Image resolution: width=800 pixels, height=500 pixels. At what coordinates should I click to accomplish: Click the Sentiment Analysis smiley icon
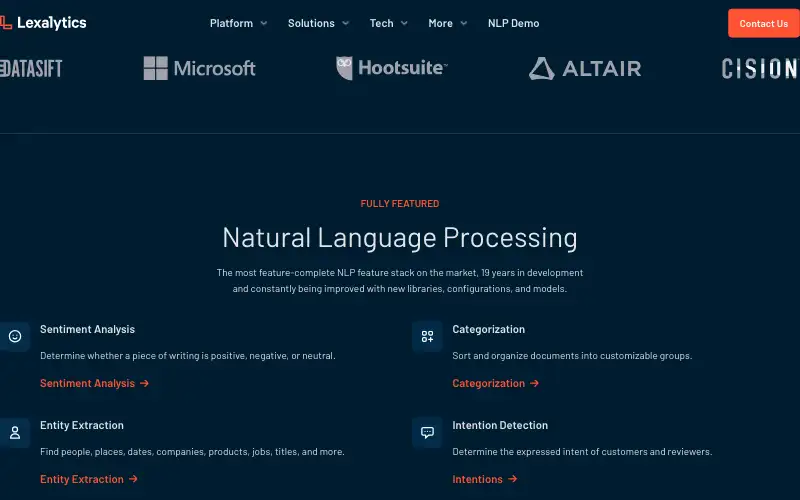coord(15,336)
